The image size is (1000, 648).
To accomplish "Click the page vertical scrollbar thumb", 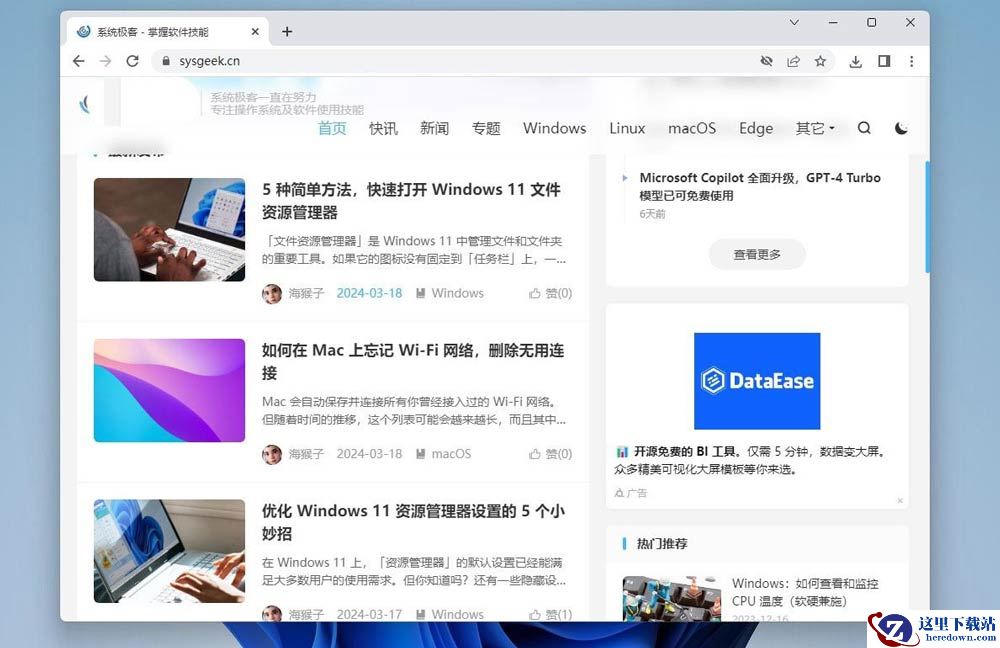I will (x=927, y=217).
